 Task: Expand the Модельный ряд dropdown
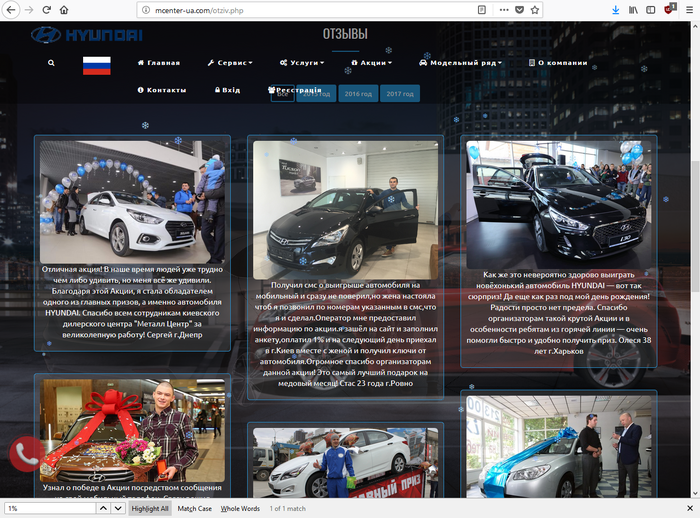coord(460,62)
